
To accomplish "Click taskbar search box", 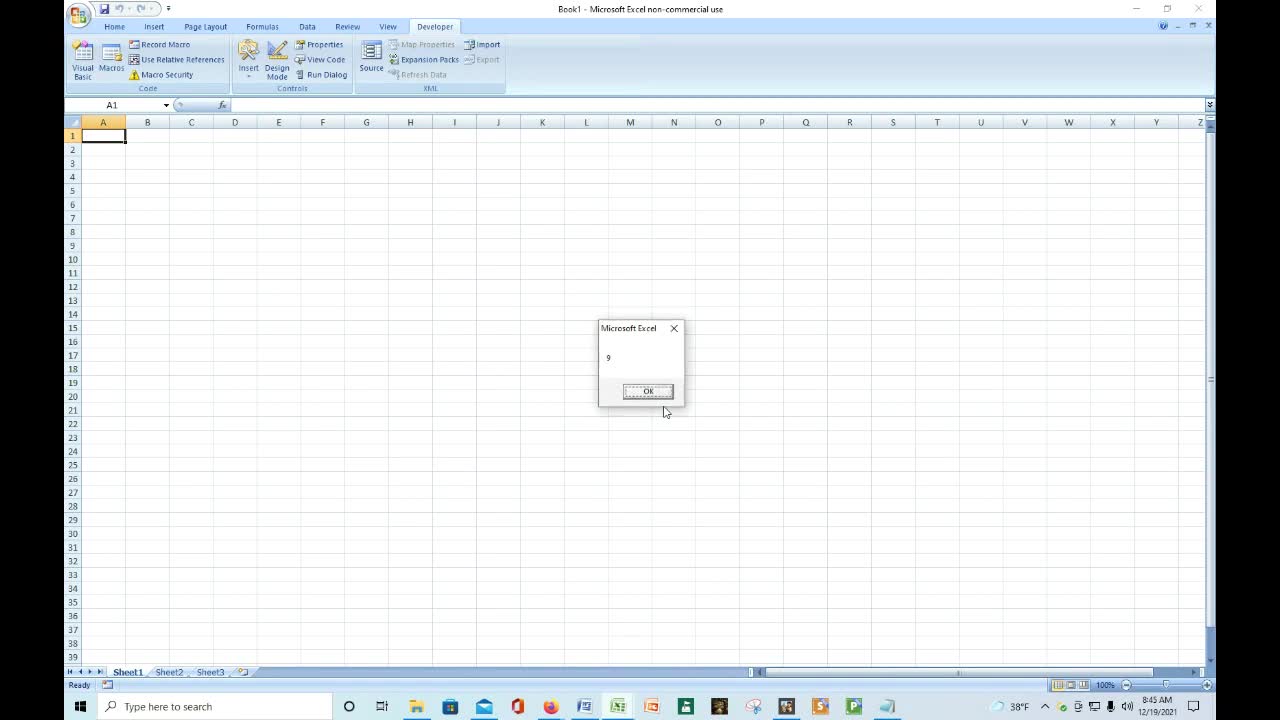I will tap(215, 706).
